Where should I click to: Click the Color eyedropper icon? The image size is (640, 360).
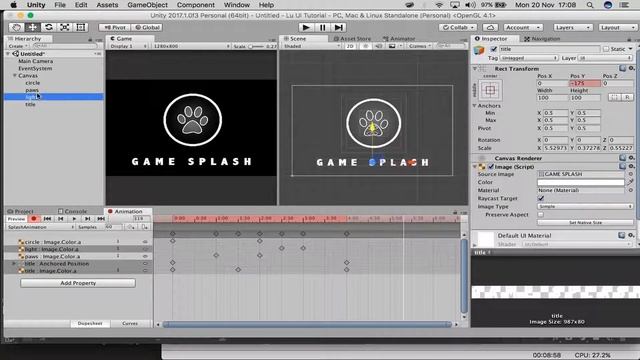[631, 182]
